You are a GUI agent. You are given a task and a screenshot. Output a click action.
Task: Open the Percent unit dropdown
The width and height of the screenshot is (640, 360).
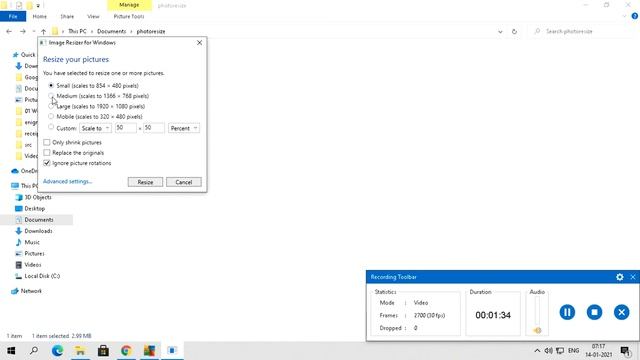184,128
